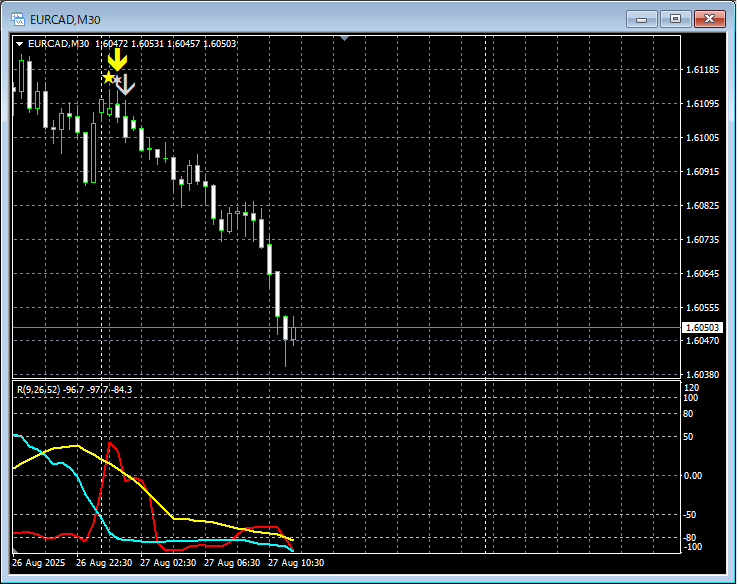Click price scale value 1.60555
Image resolution: width=738 pixels, height=584 pixels.
pos(703,307)
